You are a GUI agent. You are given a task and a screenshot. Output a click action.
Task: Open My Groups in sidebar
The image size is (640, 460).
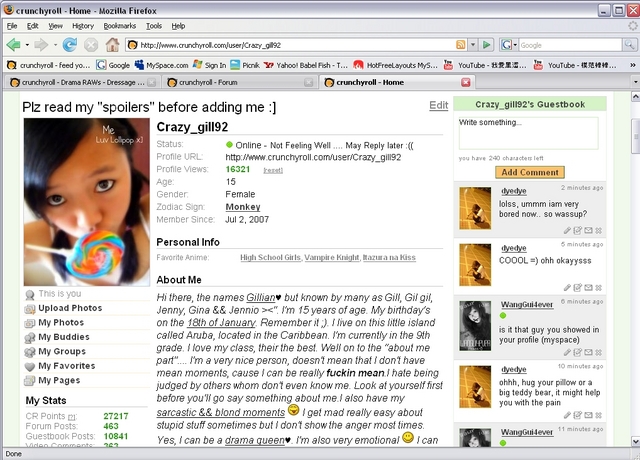(62, 351)
